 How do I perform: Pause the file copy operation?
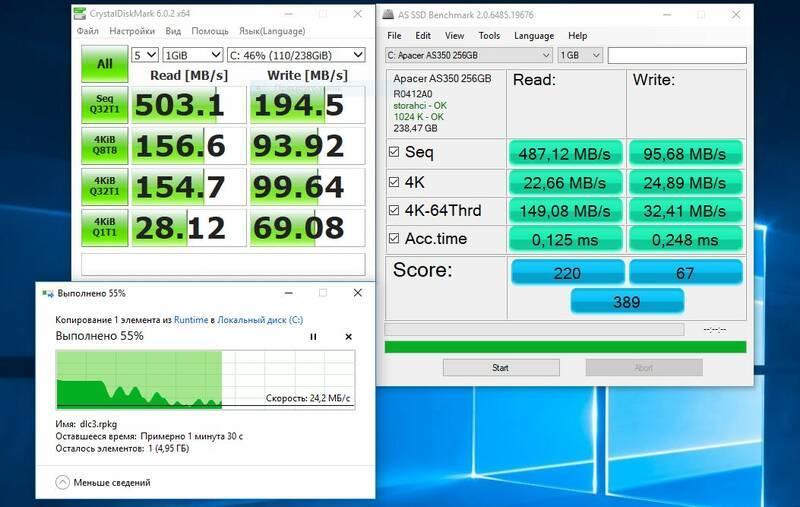[x=313, y=337]
